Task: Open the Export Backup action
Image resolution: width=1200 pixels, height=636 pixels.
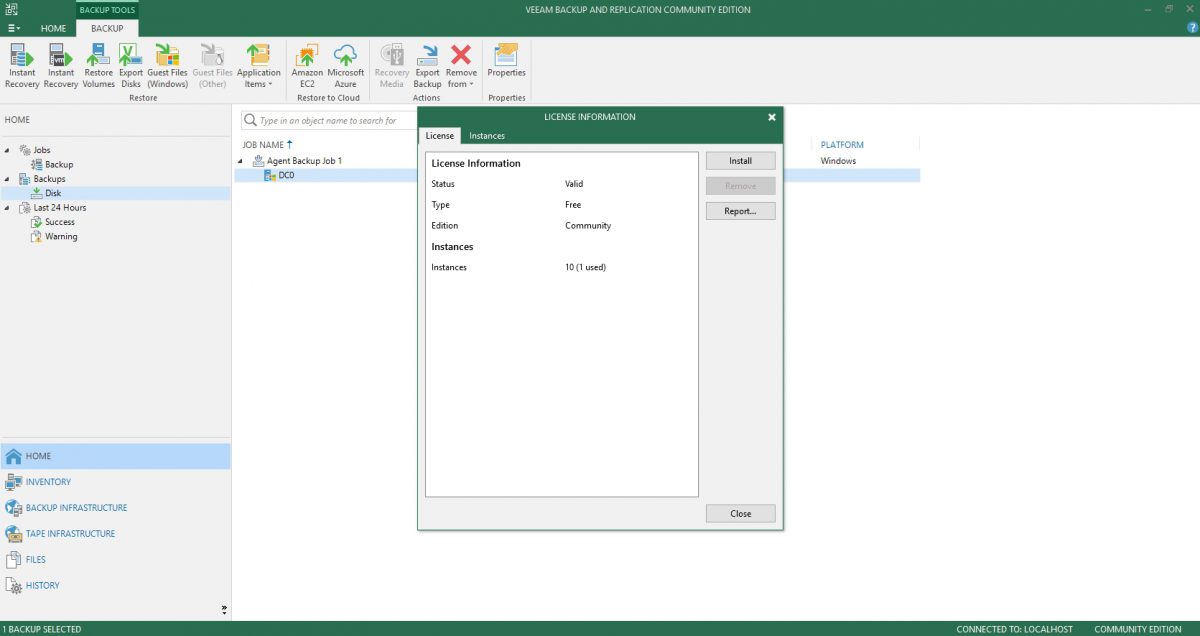Action: pyautogui.click(x=427, y=65)
